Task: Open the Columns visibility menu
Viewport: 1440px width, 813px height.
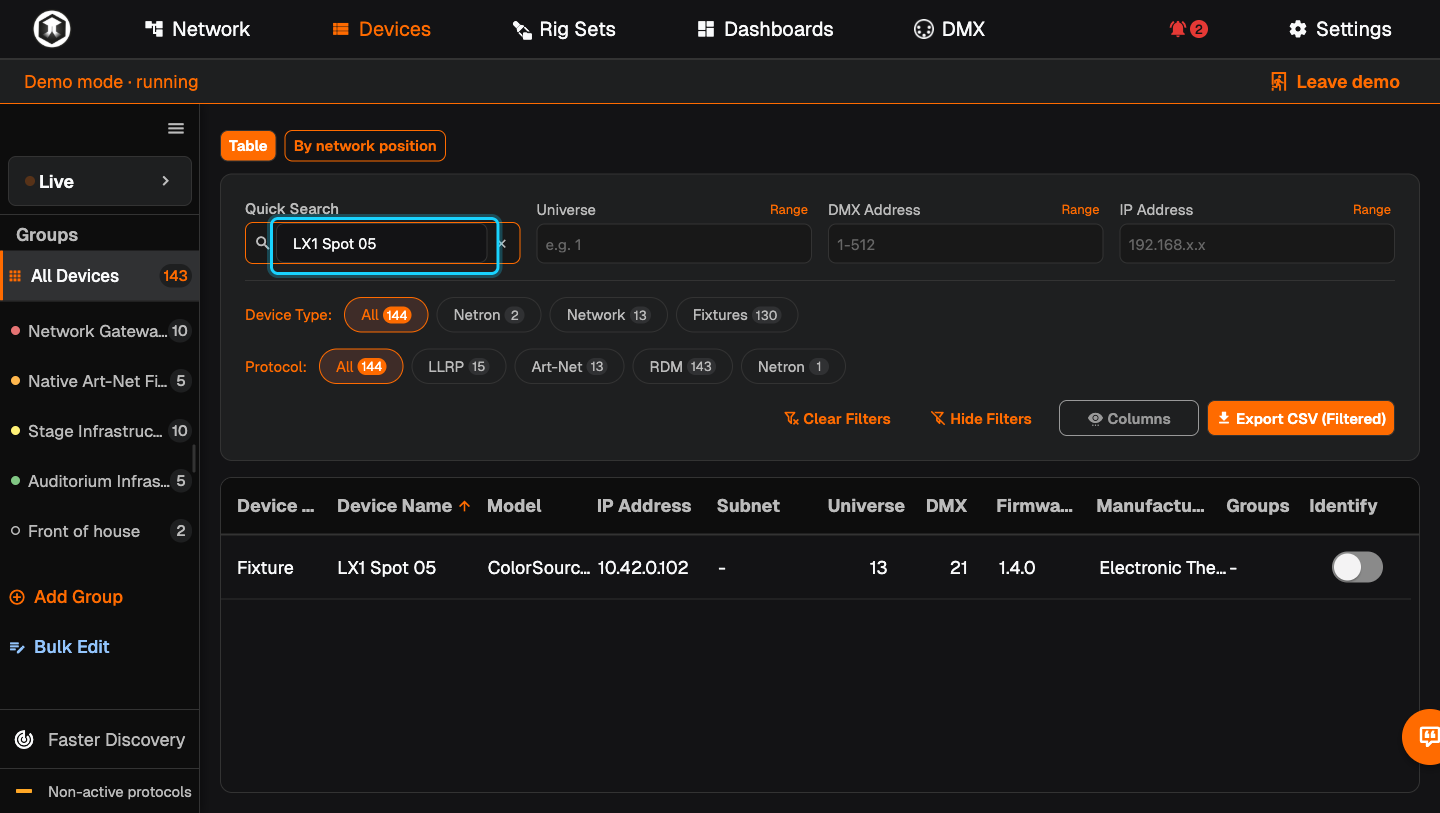Action: click(1128, 419)
